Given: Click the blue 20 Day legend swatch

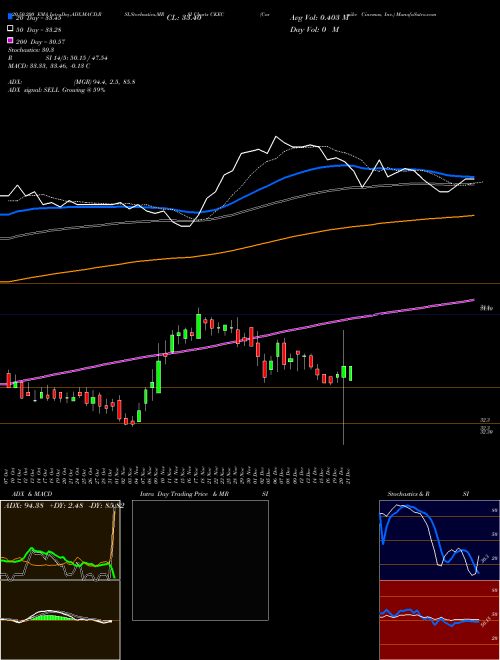Looking at the screenshot, I should [10, 17].
